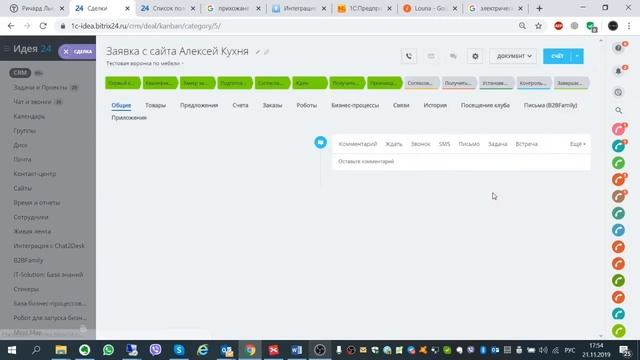640x360 pixels.
Task: Open deal settings gear icon
Action: point(475,56)
